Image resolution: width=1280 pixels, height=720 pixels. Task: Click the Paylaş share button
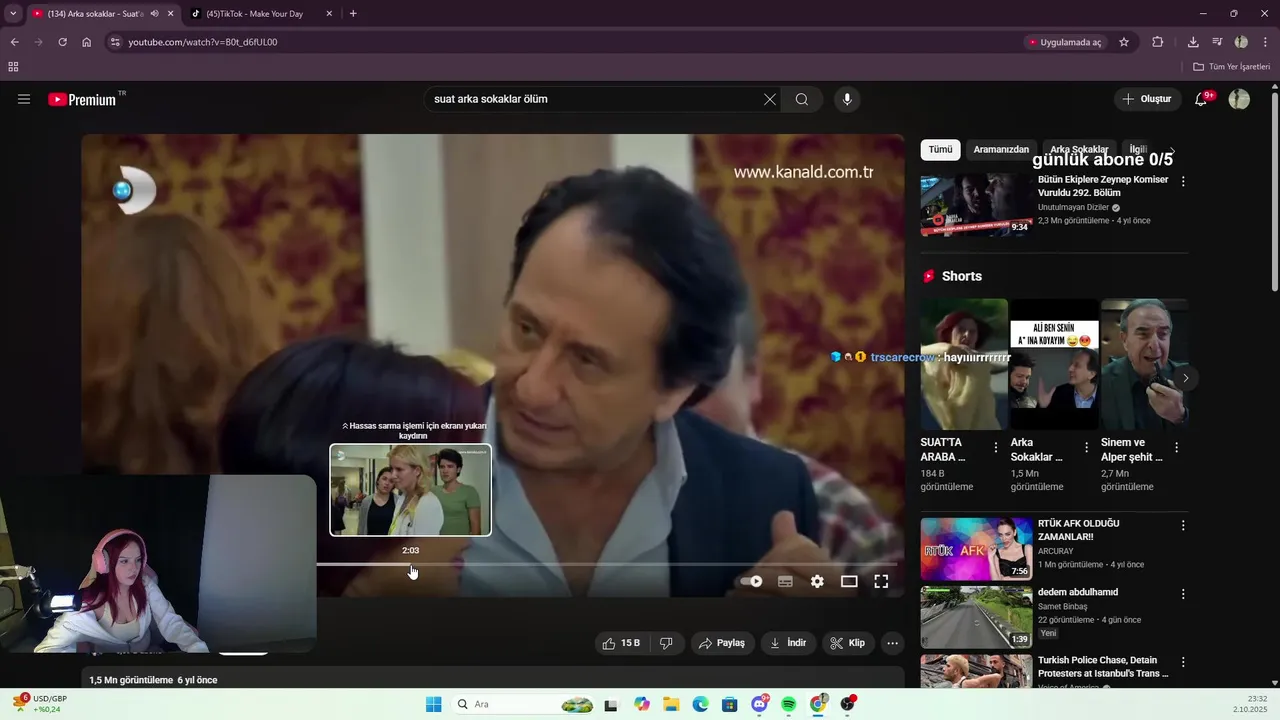click(722, 643)
